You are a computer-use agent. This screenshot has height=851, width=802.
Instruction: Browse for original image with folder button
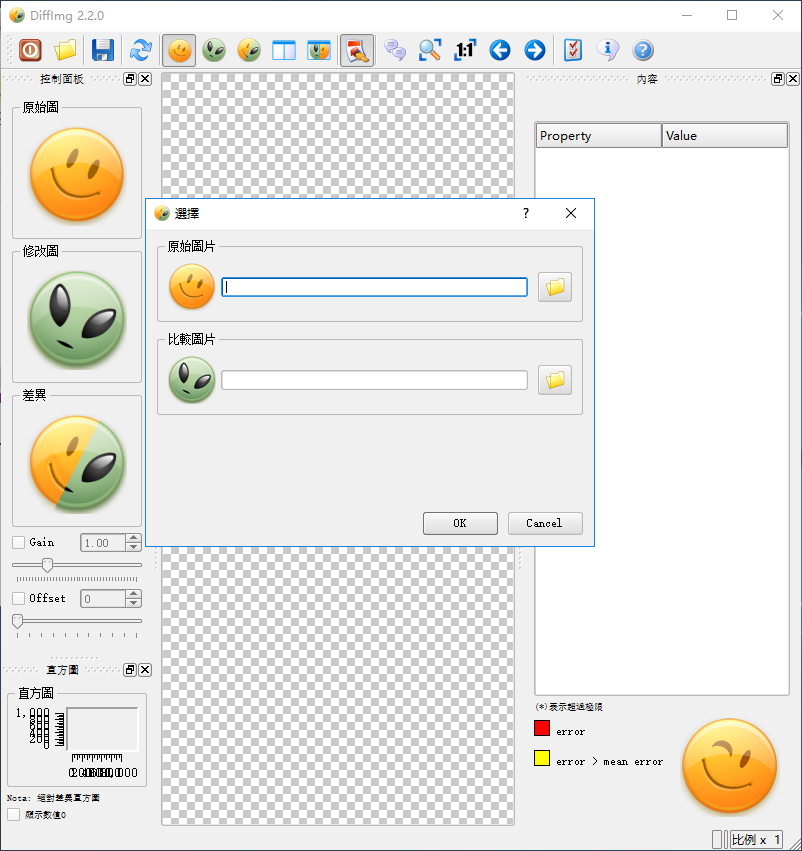coord(555,287)
